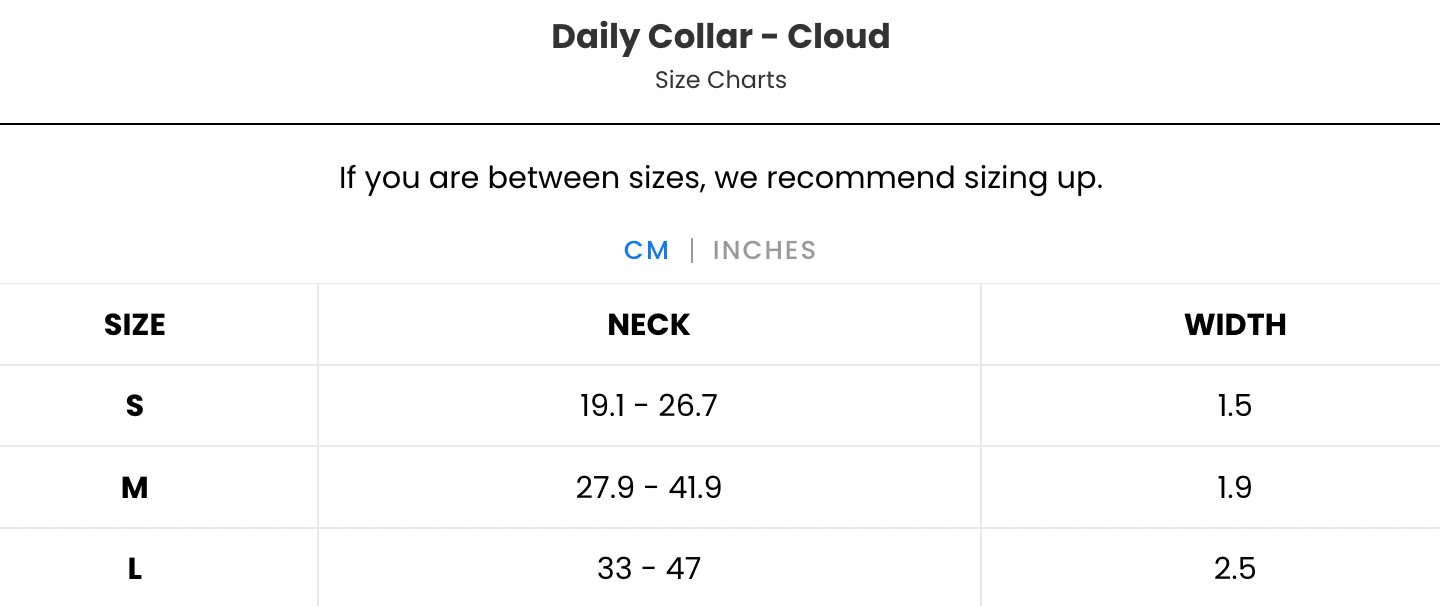The image size is (1440, 606).
Task: Click the size L width cell
Action: (x=1235, y=568)
